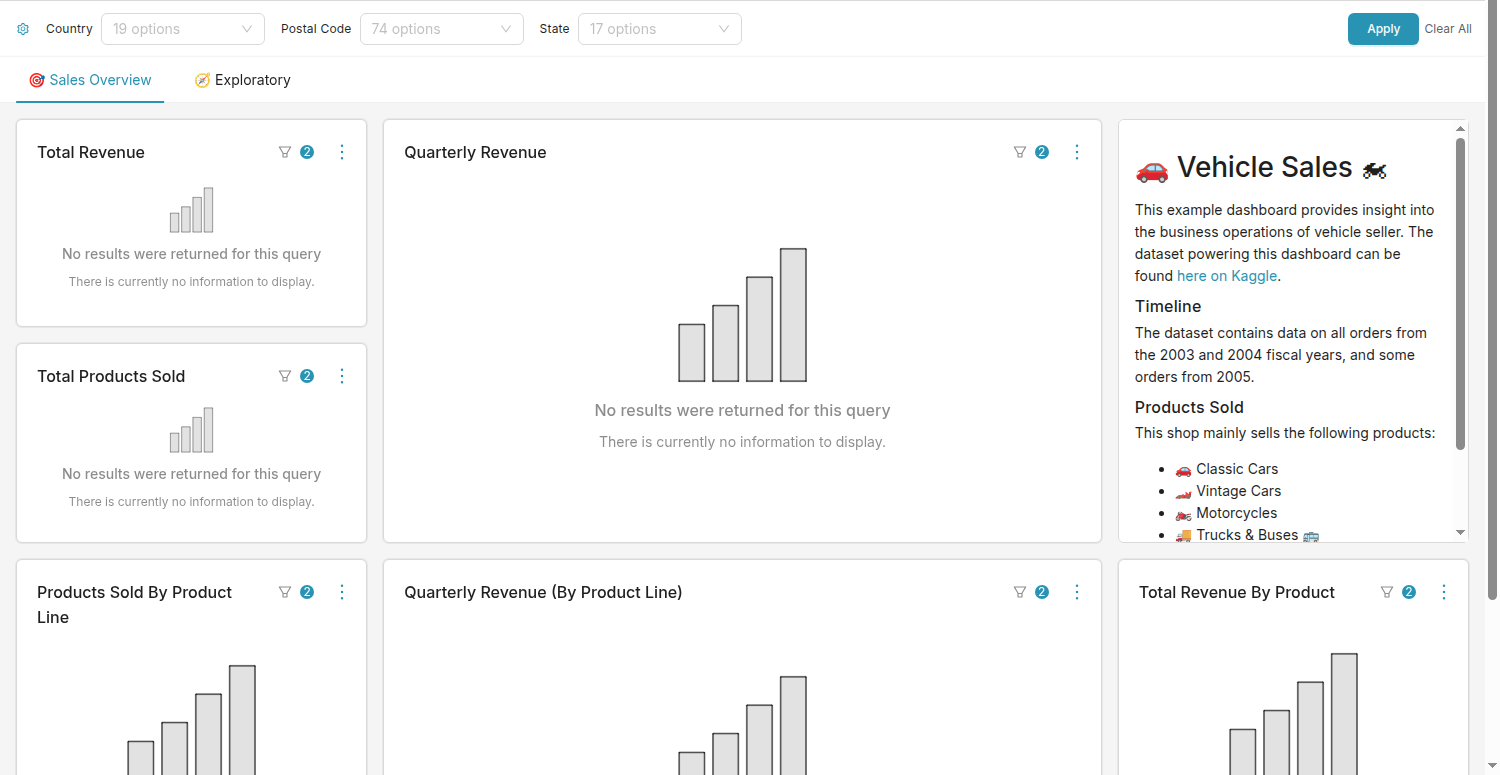Click the Vehicle Sales panel scroll-up arrow
This screenshot has width=1500, height=775.
(1460, 129)
